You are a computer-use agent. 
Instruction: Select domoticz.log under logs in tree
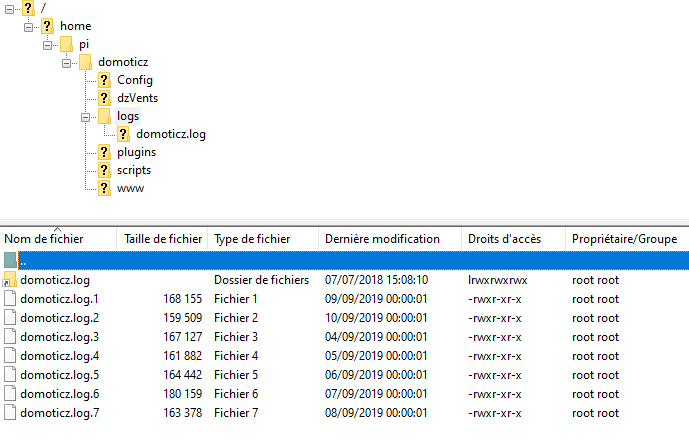tap(171, 134)
